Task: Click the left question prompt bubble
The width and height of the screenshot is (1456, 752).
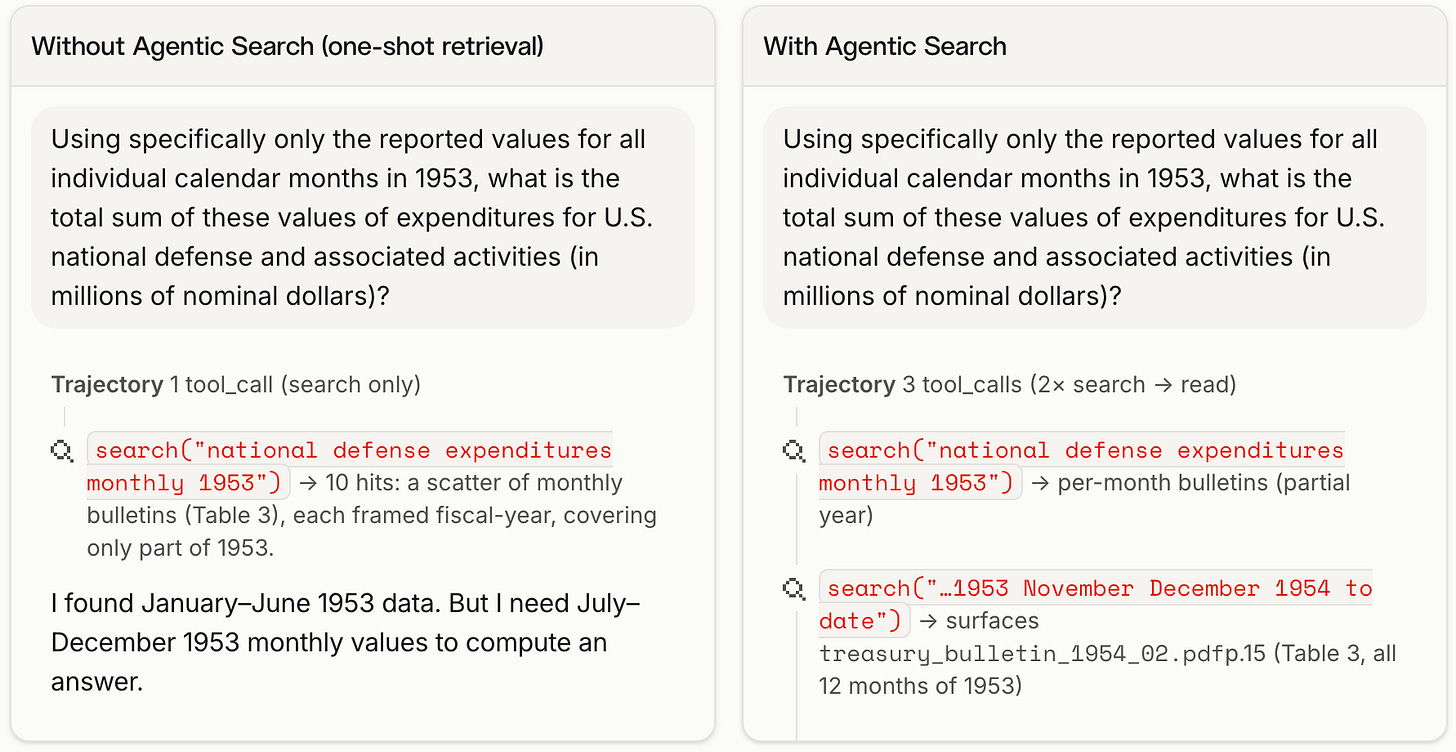Action: point(363,217)
